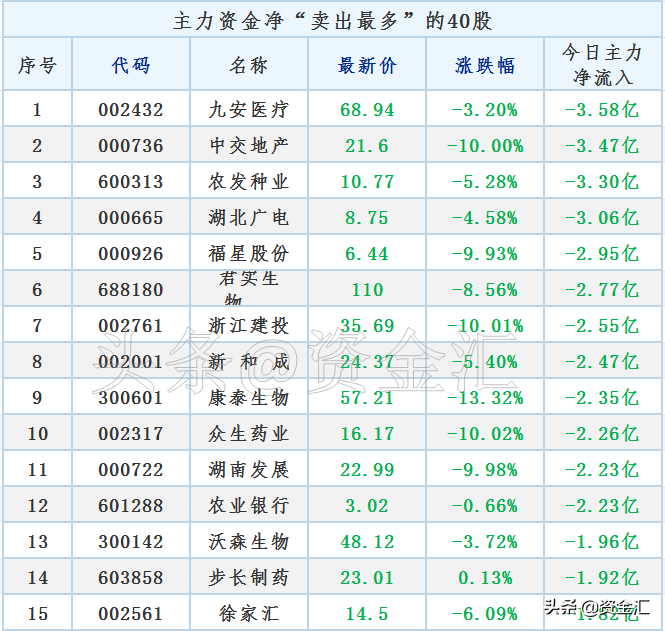Click the 代码 column header

[131, 66]
